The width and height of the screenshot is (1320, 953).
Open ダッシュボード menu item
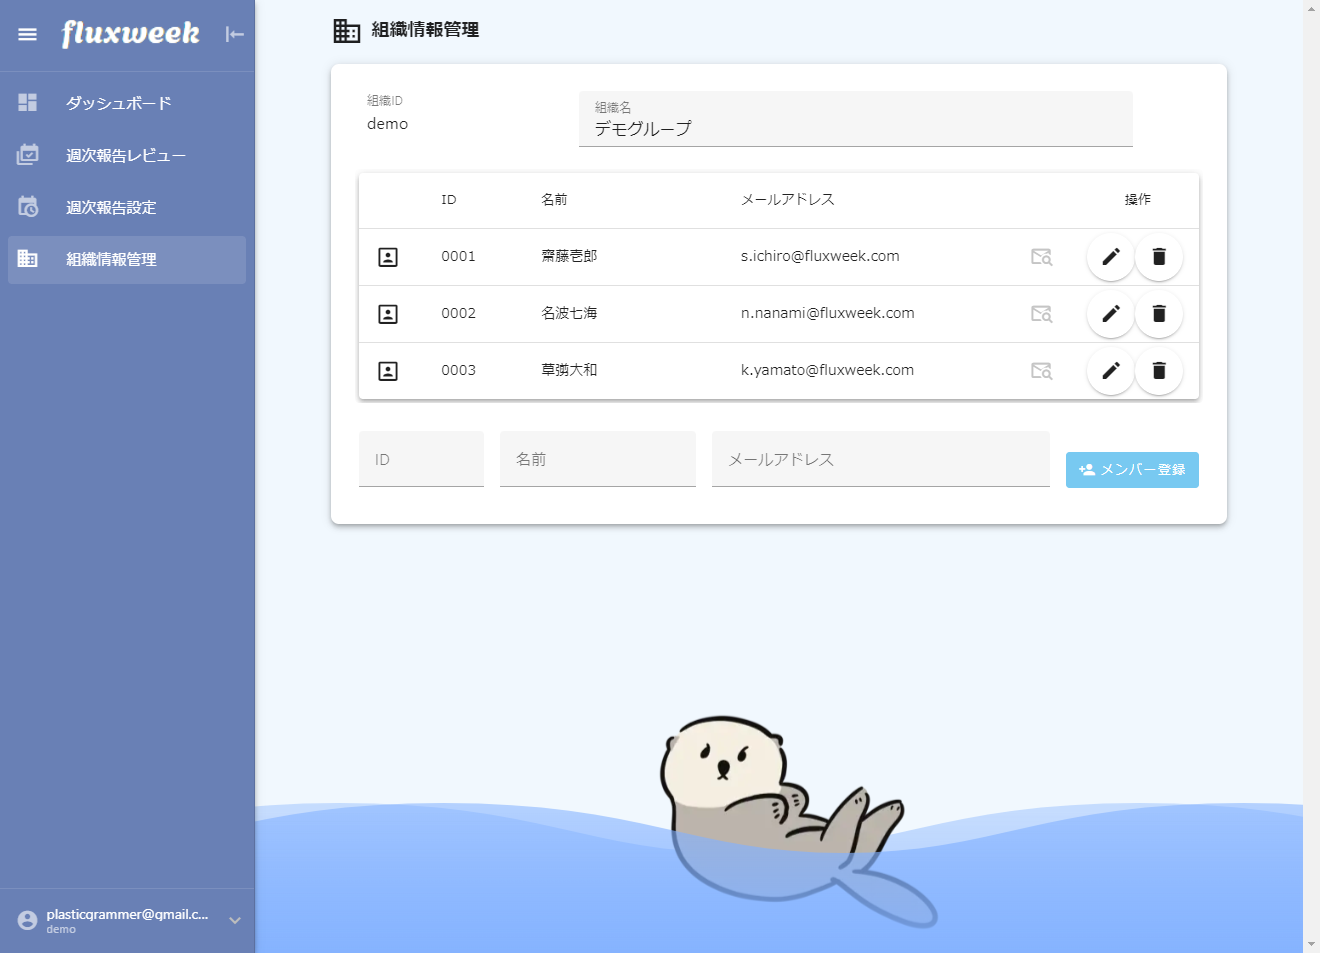click(127, 103)
